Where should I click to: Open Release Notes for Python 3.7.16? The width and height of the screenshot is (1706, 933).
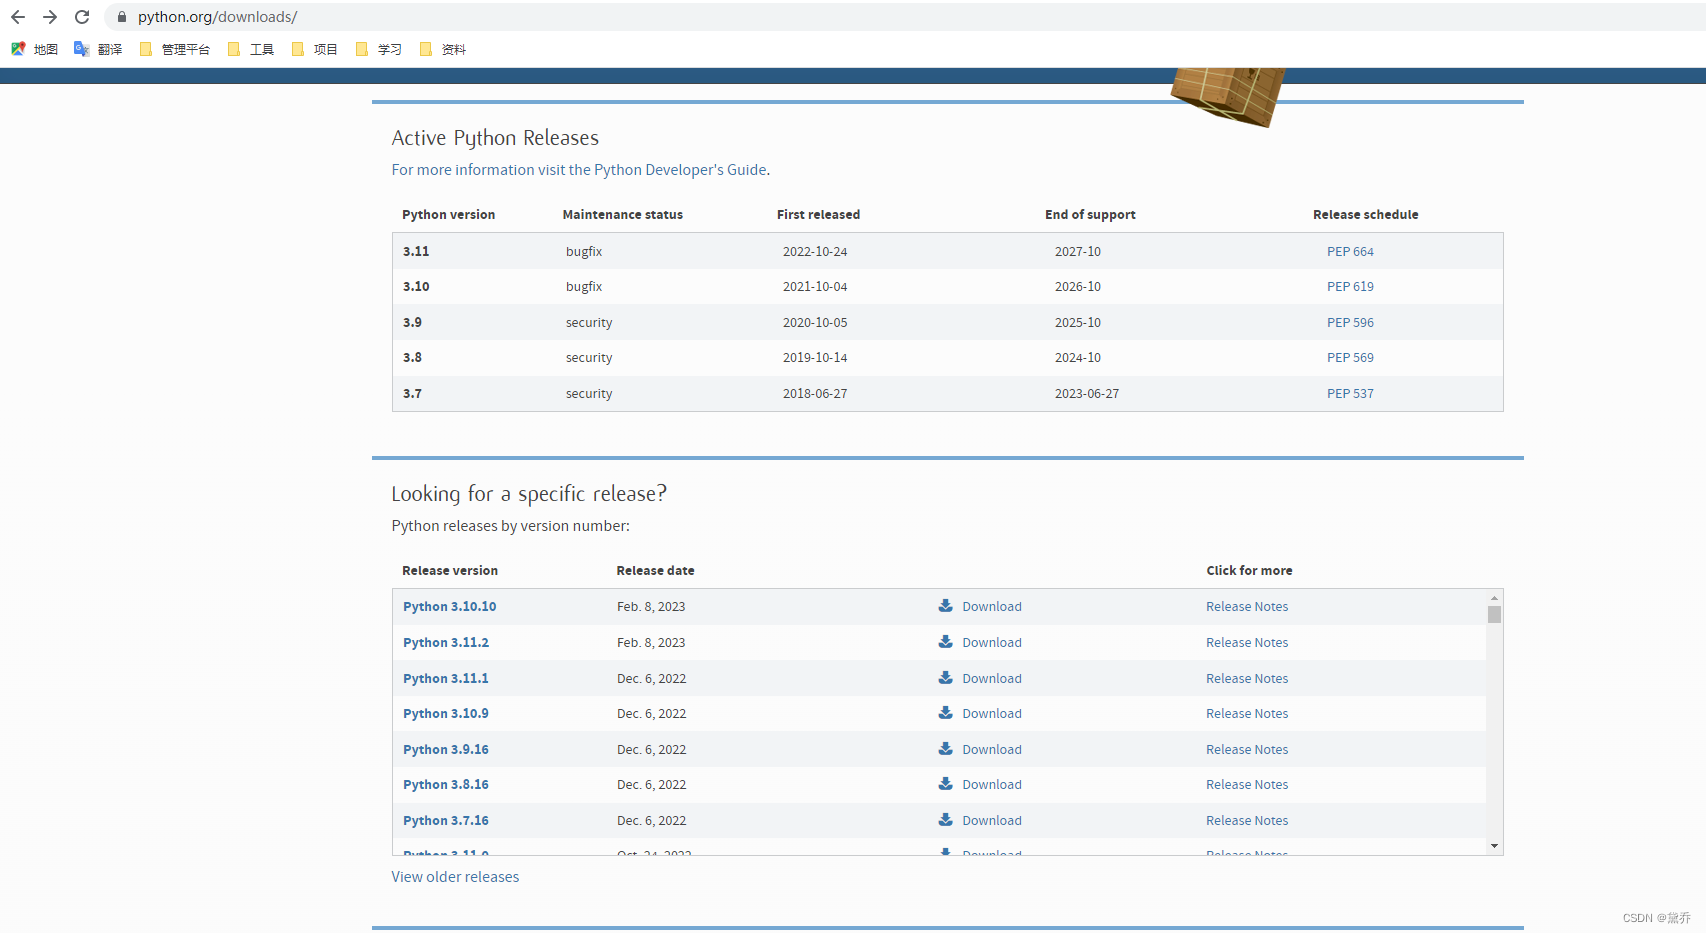(x=1247, y=821)
